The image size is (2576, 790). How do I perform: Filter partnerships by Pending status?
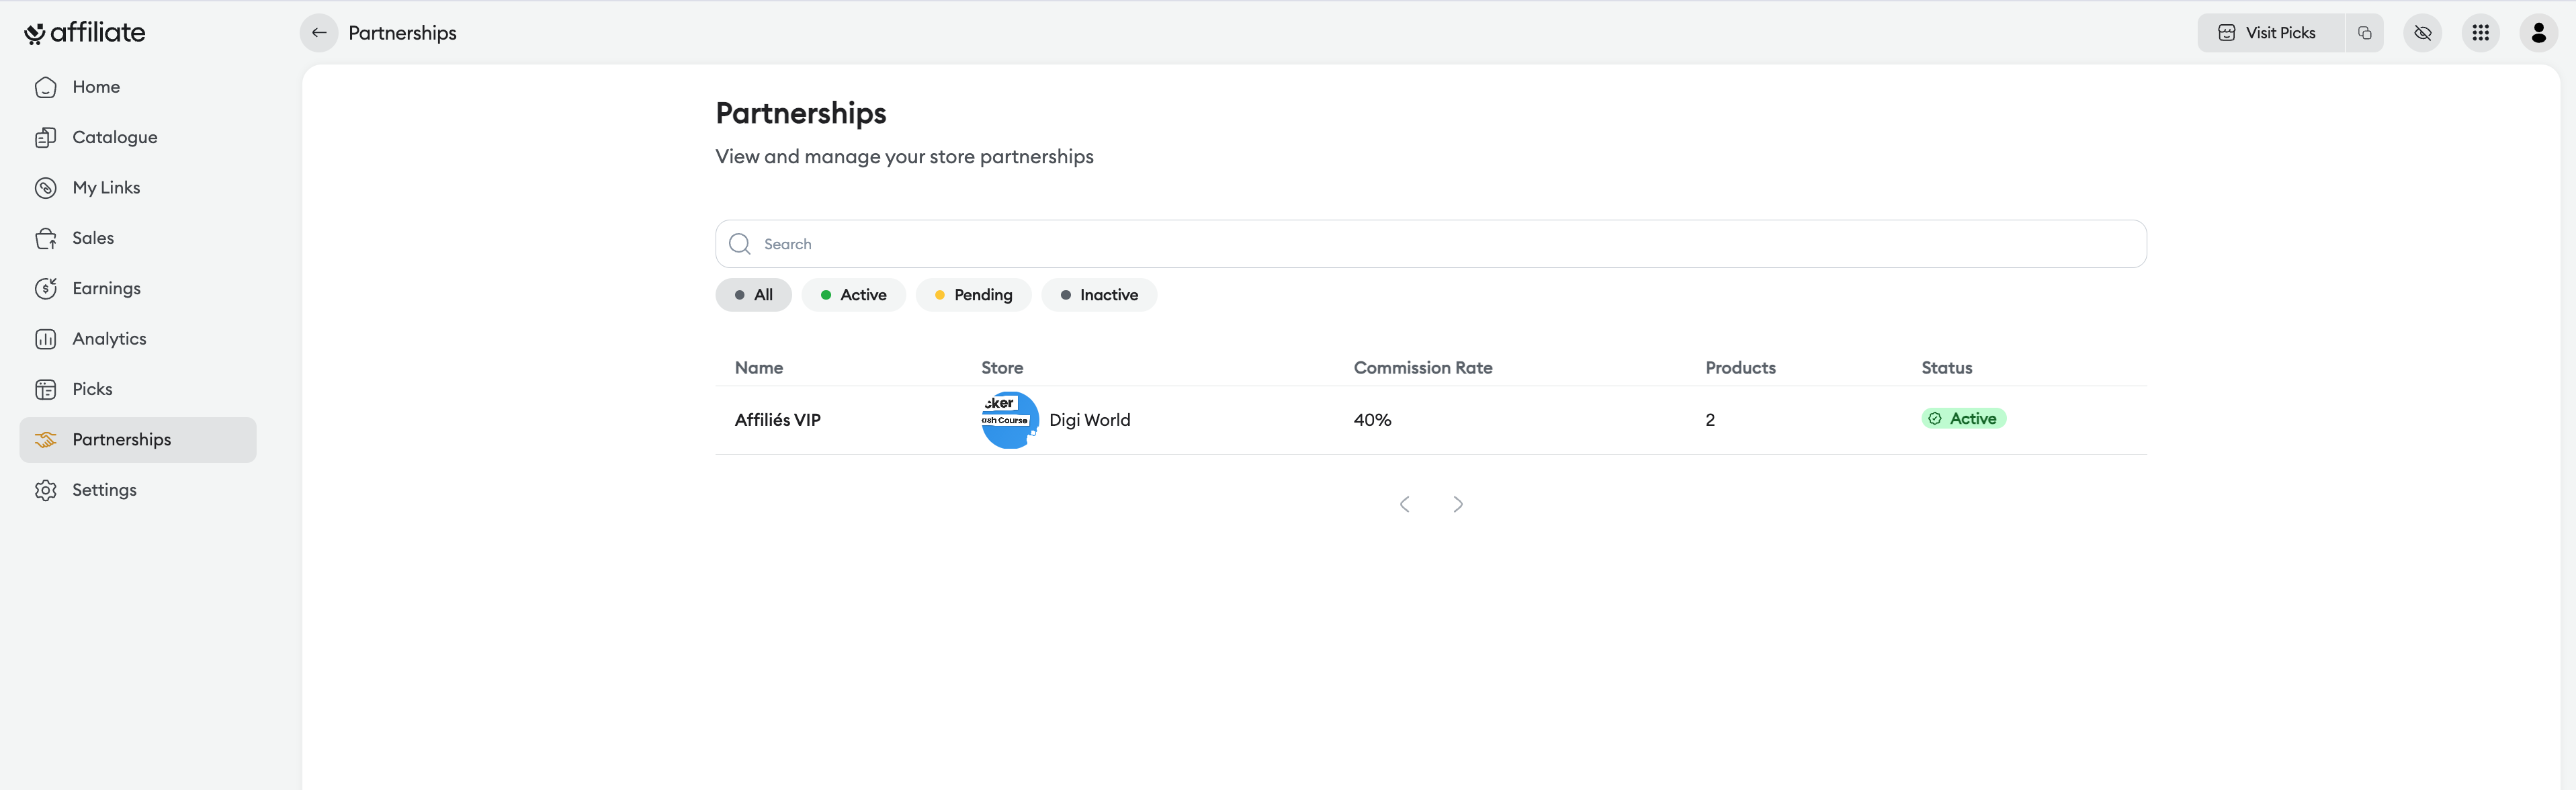point(973,295)
